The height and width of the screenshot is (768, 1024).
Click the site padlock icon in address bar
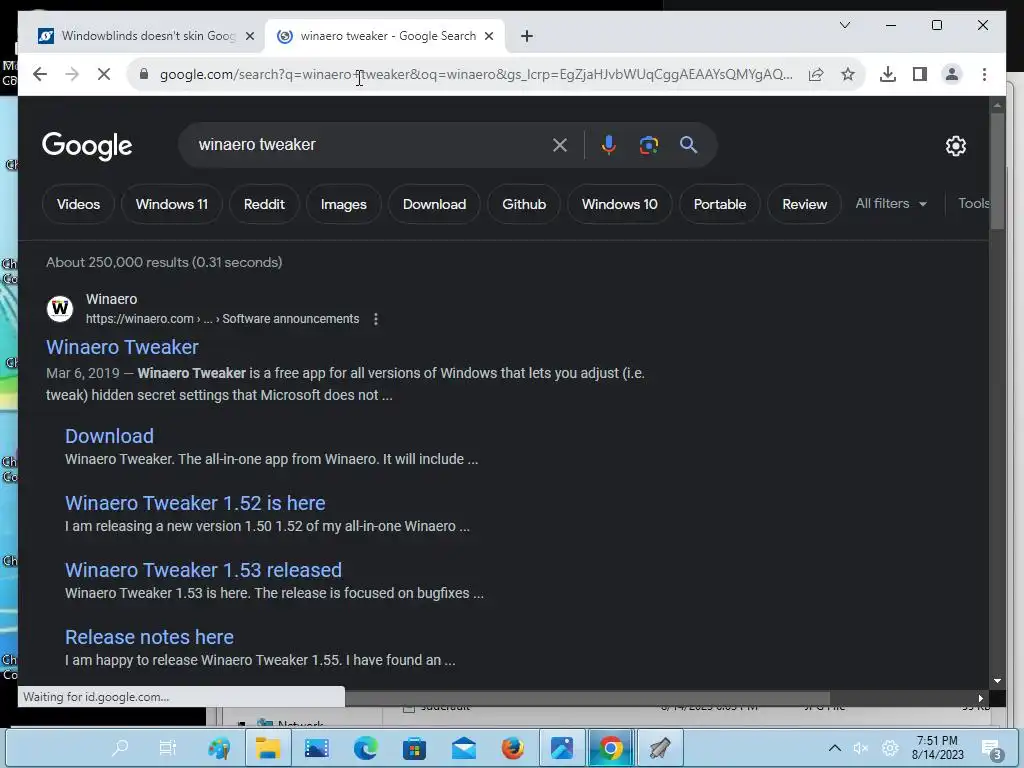coord(144,74)
